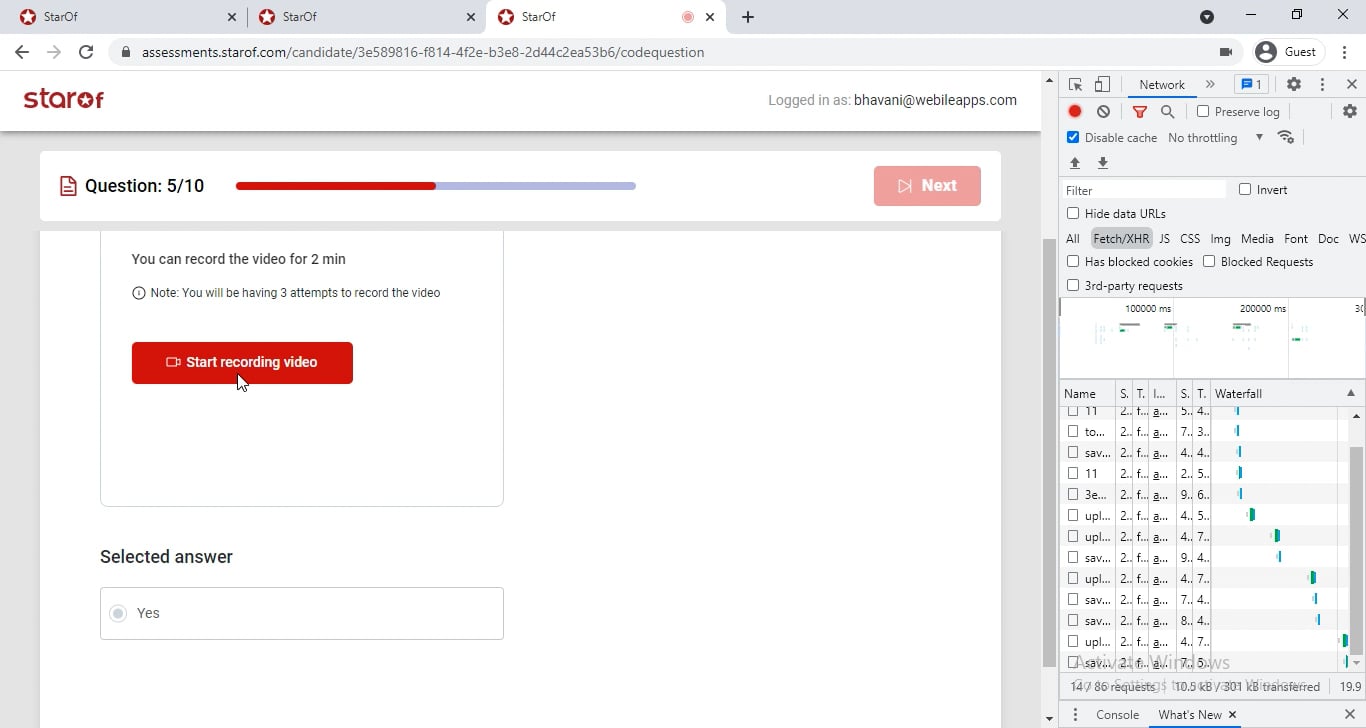
Task: Click the Start recording video button
Action: pyautogui.click(x=242, y=363)
